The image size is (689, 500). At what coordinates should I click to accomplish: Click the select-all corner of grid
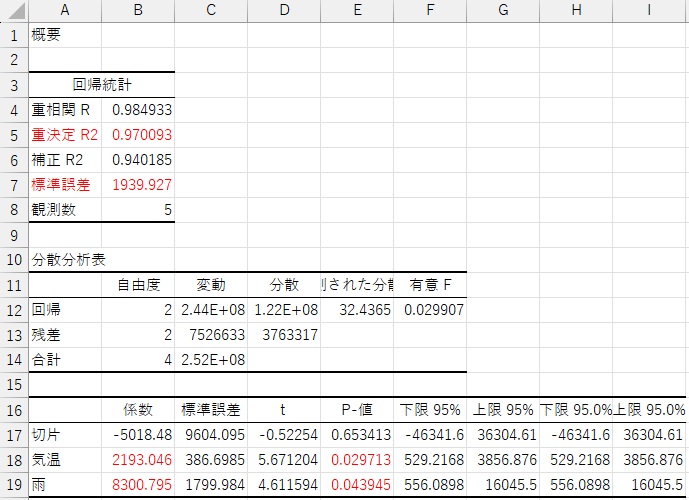(x=14, y=10)
